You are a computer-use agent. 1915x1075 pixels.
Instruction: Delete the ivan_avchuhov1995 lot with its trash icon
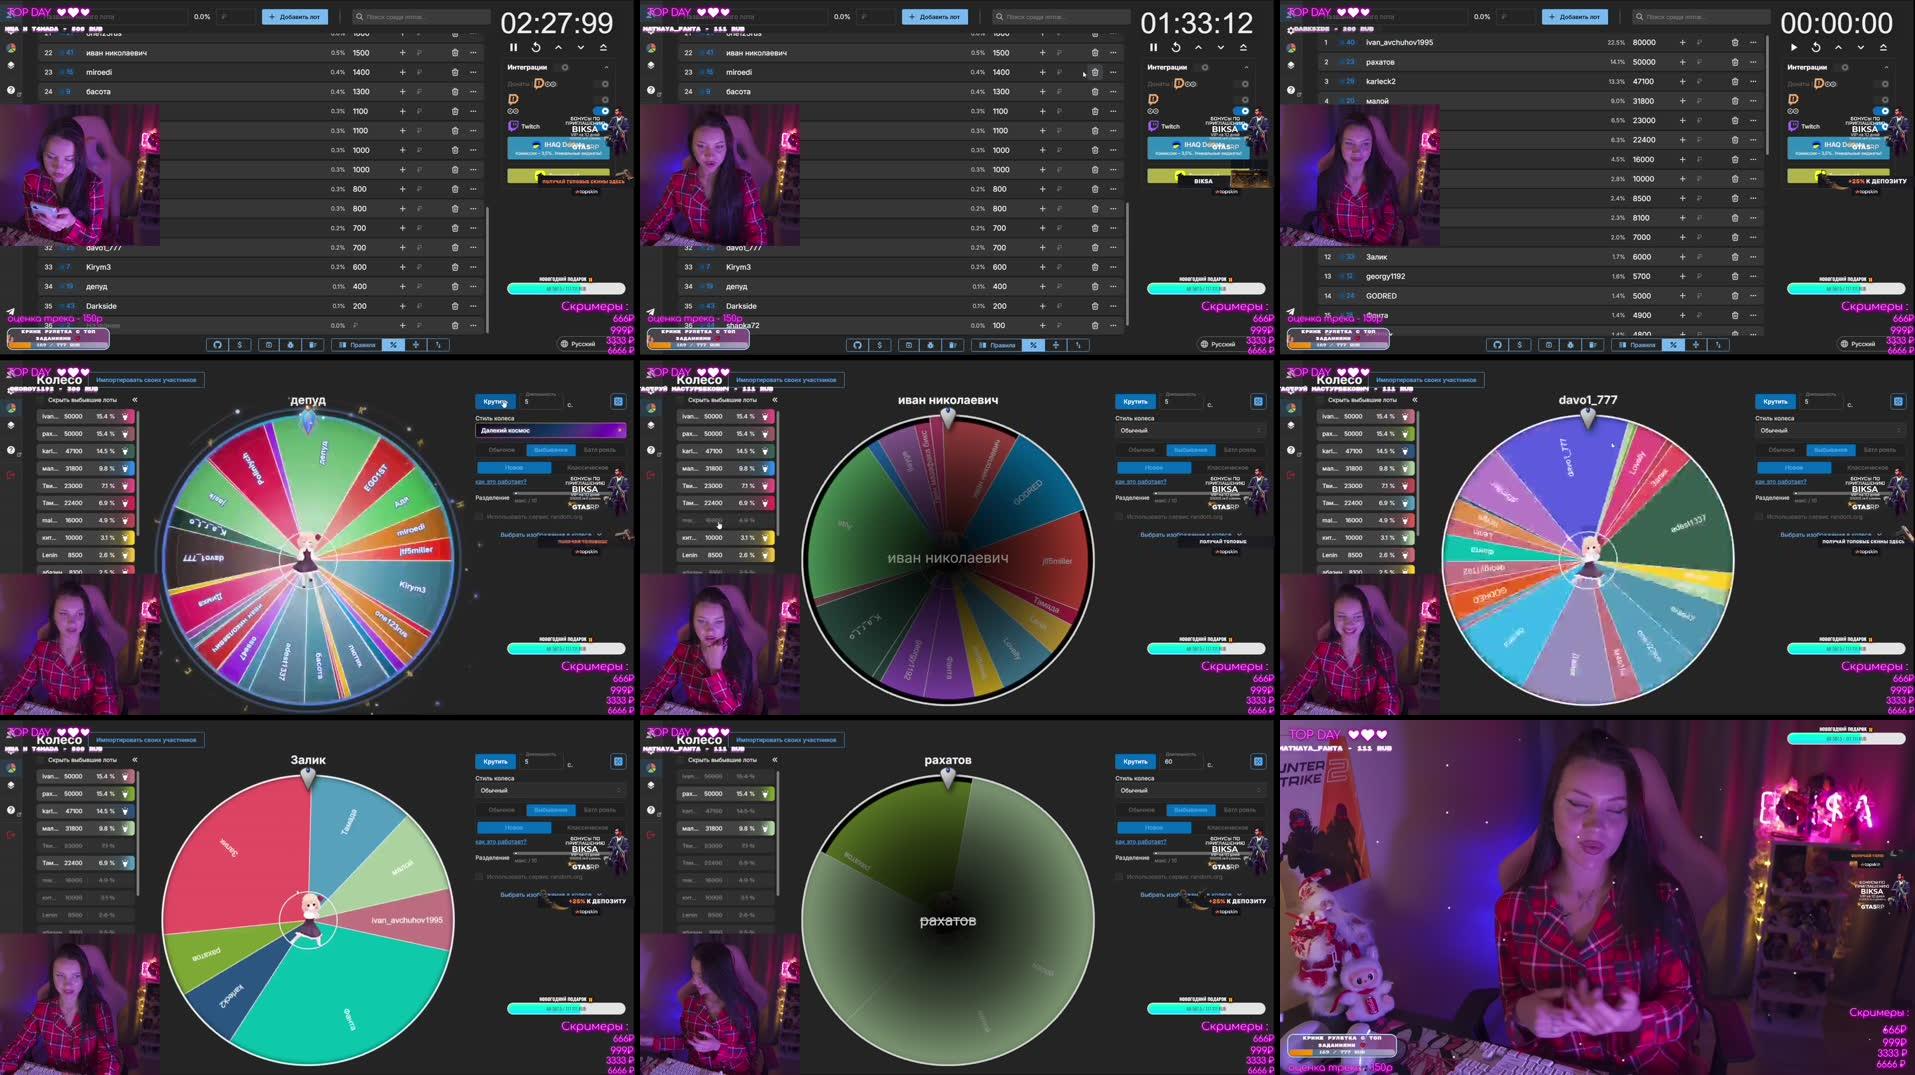pos(1735,43)
